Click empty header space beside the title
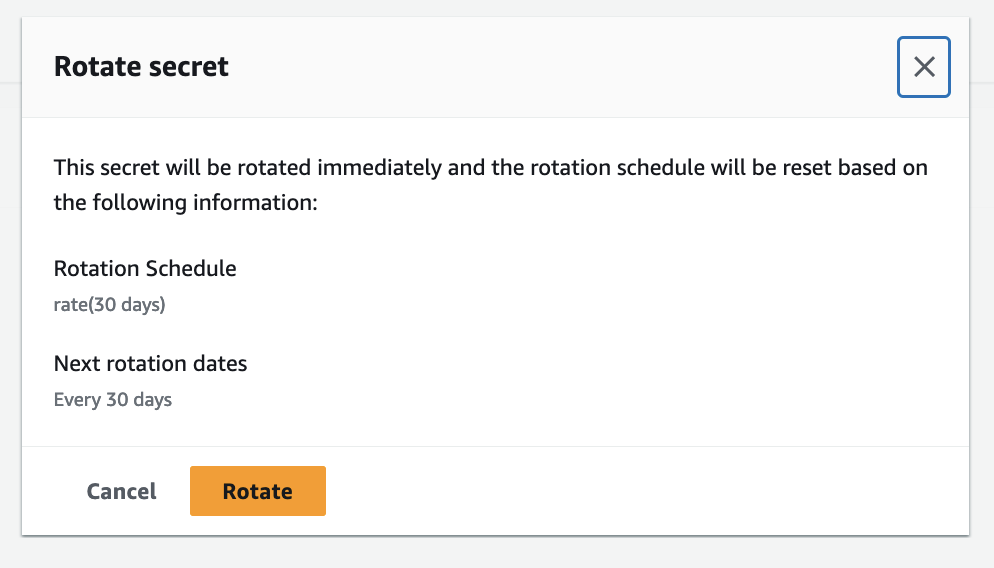The image size is (994, 568). (x=560, y=67)
